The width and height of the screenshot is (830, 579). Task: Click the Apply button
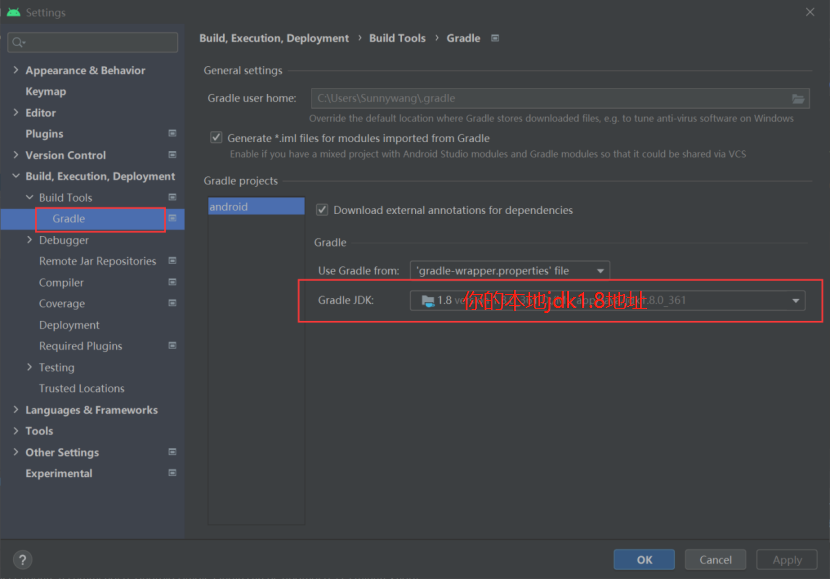786,559
